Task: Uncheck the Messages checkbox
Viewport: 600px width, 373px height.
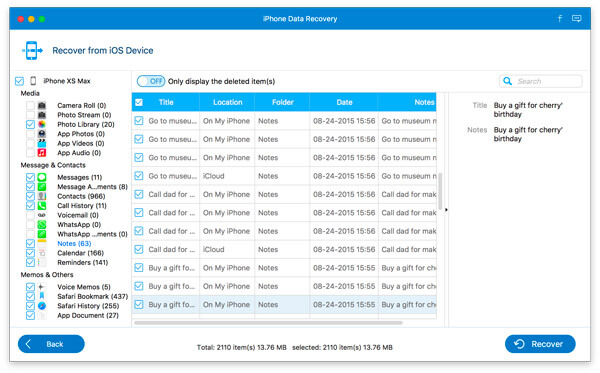Action: pyautogui.click(x=30, y=177)
